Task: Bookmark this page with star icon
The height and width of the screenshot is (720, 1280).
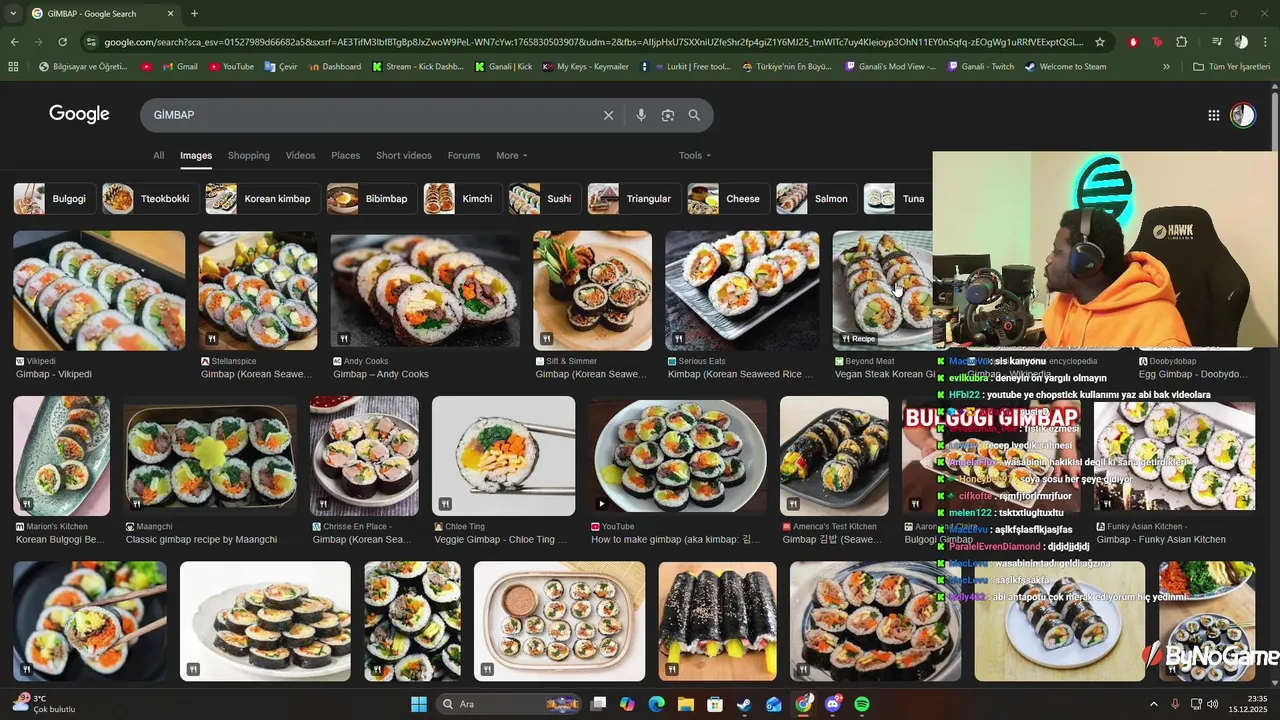Action: pos(1100,42)
